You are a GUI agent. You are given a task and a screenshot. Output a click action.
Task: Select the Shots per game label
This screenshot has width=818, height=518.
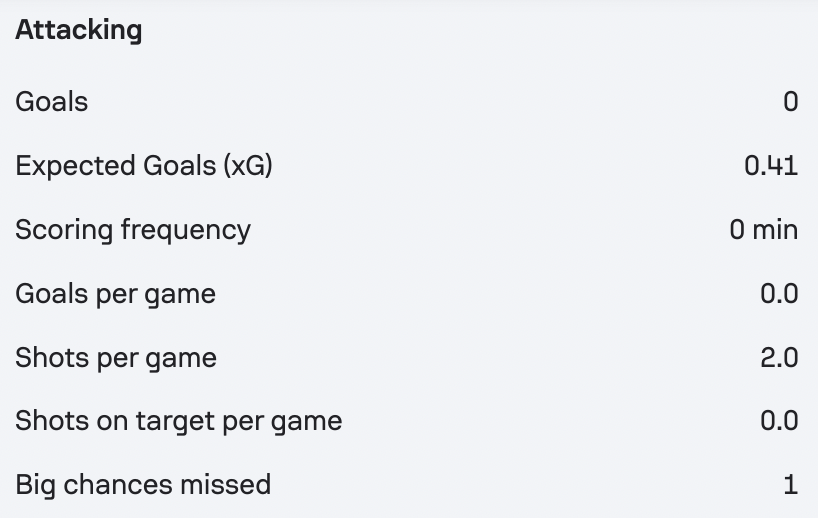pyautogui.click(x=116, y=358)
